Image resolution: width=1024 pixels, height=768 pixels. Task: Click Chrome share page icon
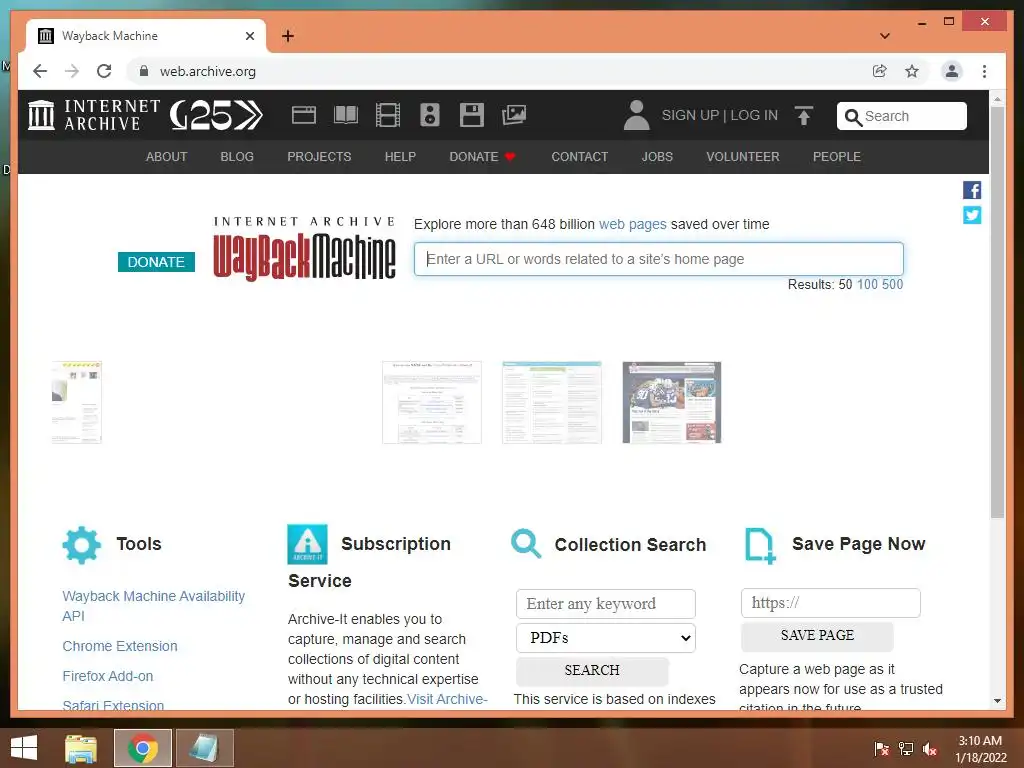pos(880,71)
